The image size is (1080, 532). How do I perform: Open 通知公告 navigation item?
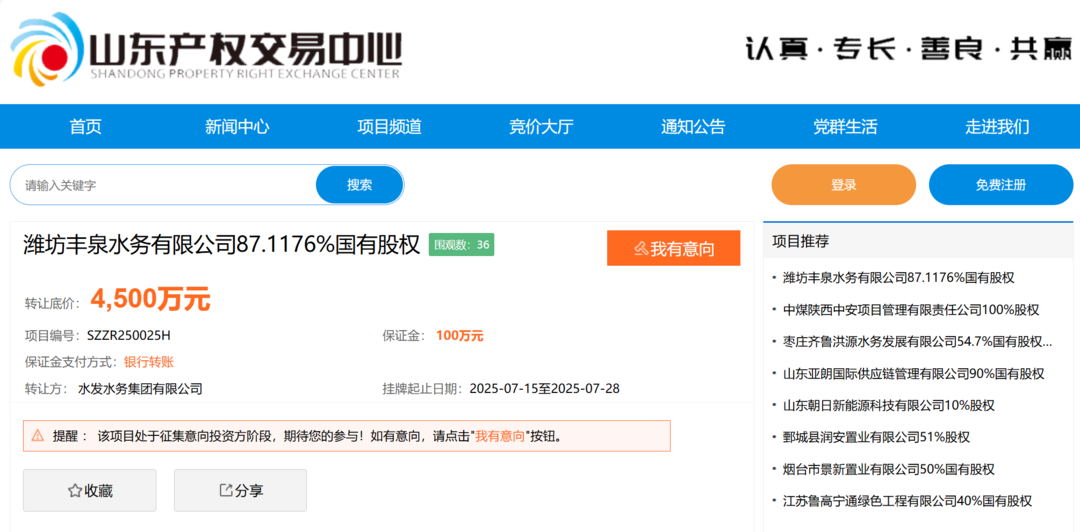click(x=693, y=127)
